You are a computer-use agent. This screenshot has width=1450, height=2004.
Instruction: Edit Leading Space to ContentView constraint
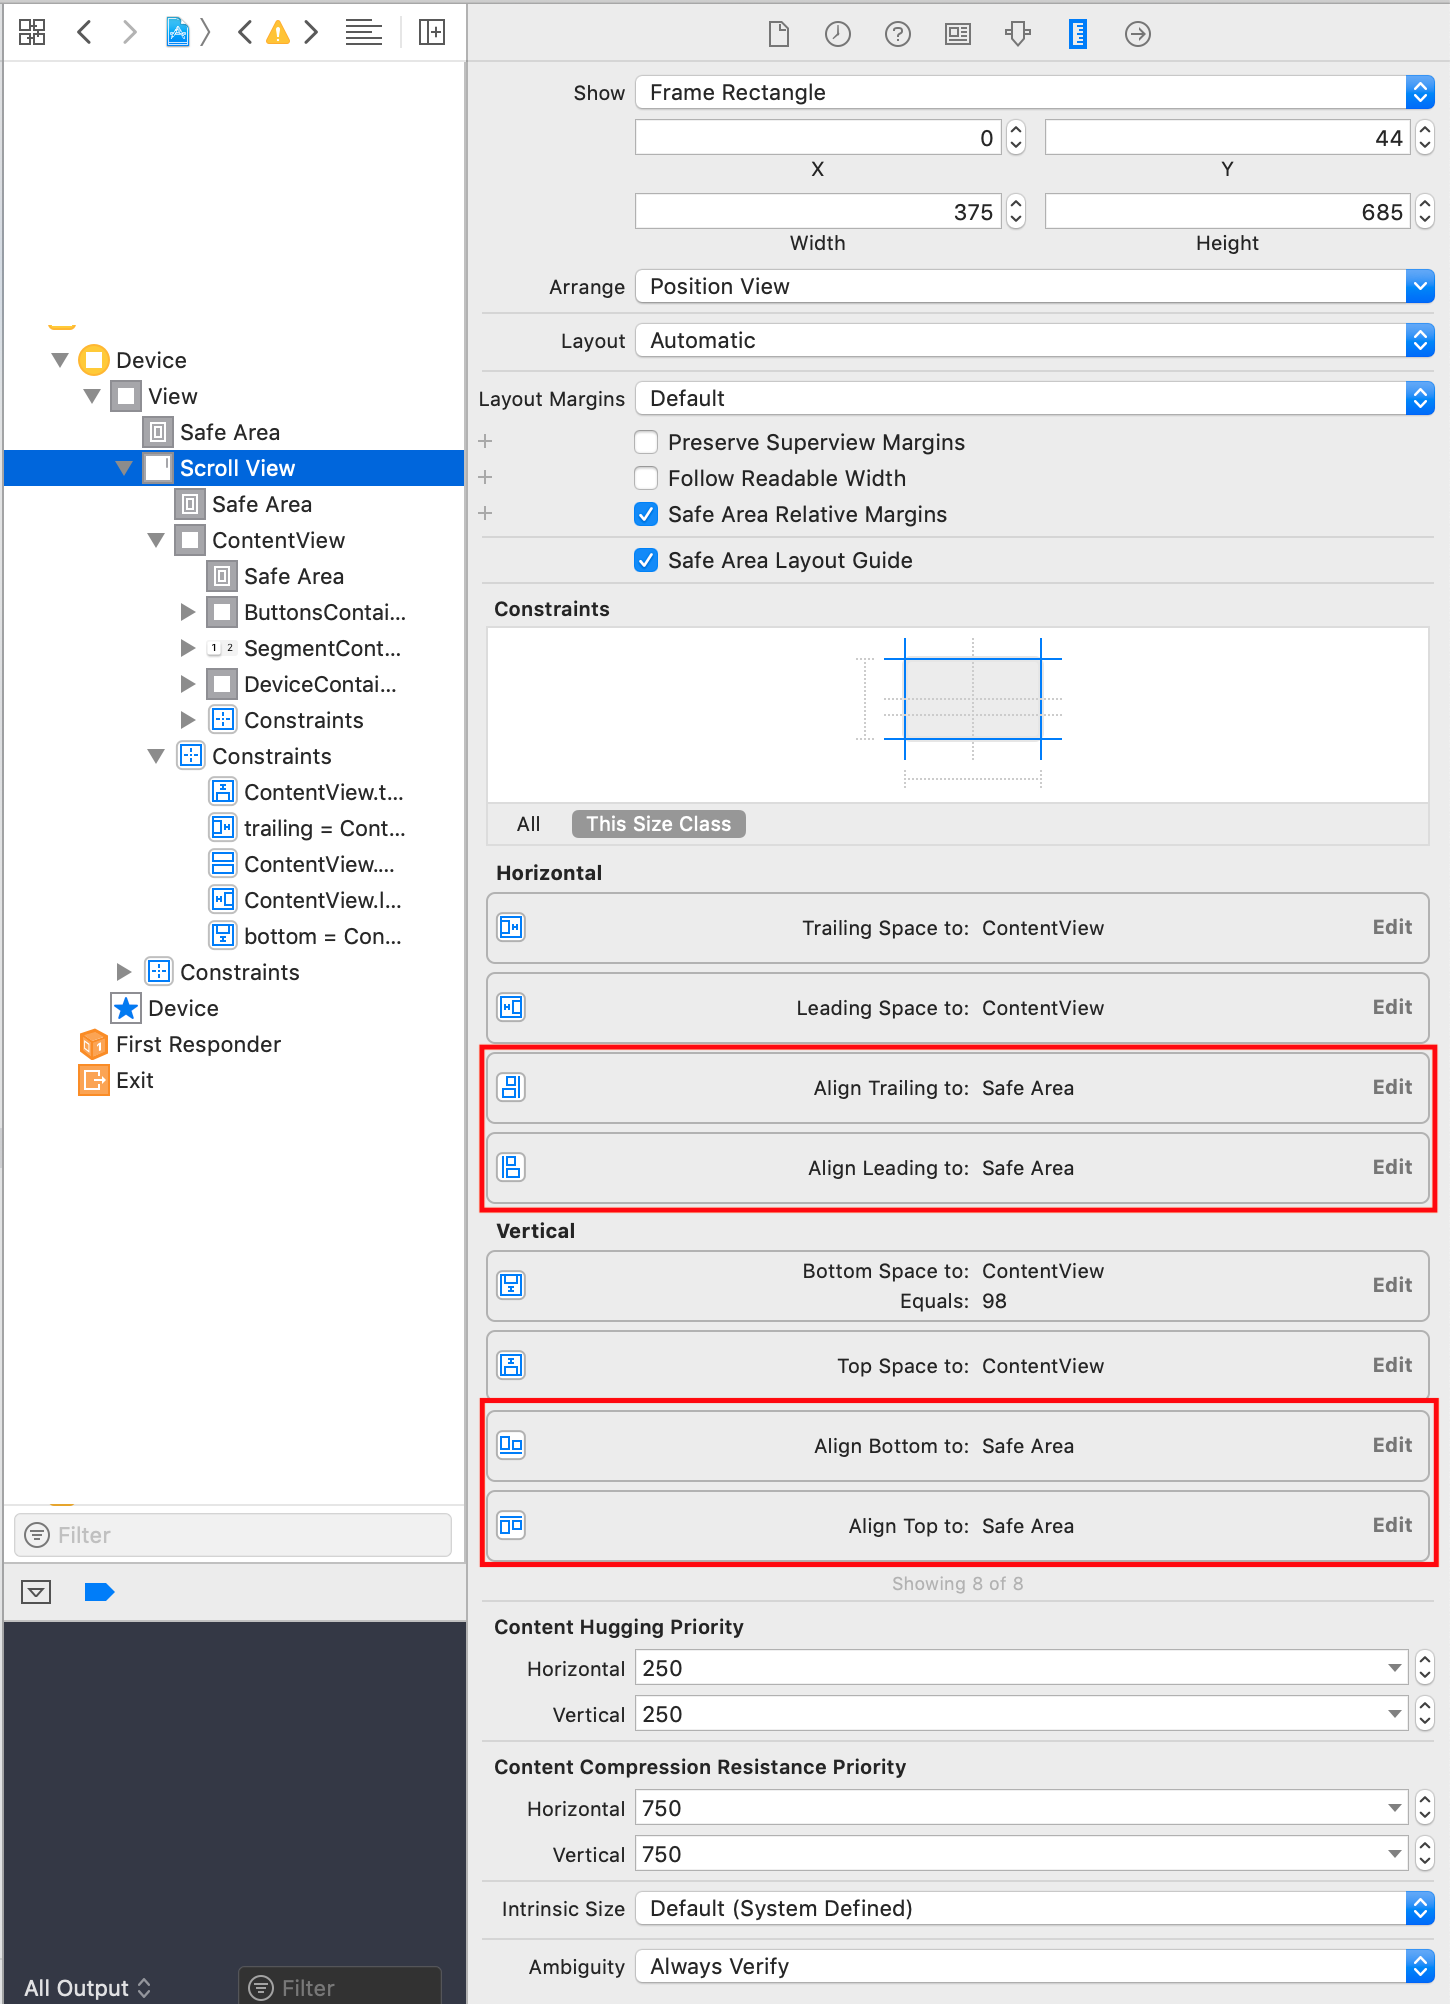point(1392,1007)
